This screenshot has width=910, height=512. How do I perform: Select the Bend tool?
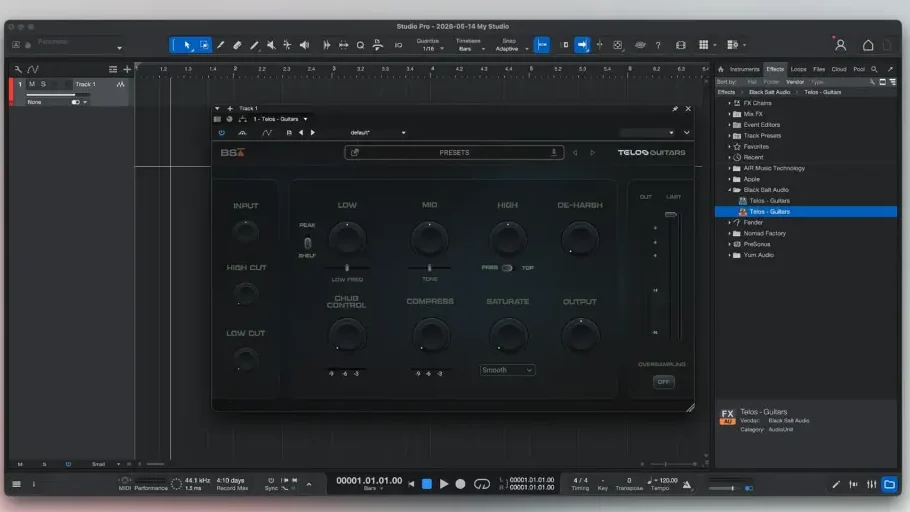click(287, 45)
